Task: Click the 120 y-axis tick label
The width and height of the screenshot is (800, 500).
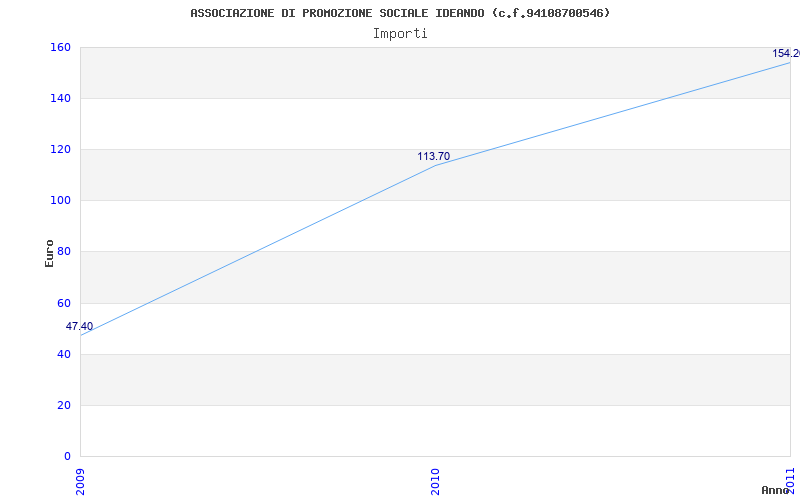Action: [x=60, y=149]
